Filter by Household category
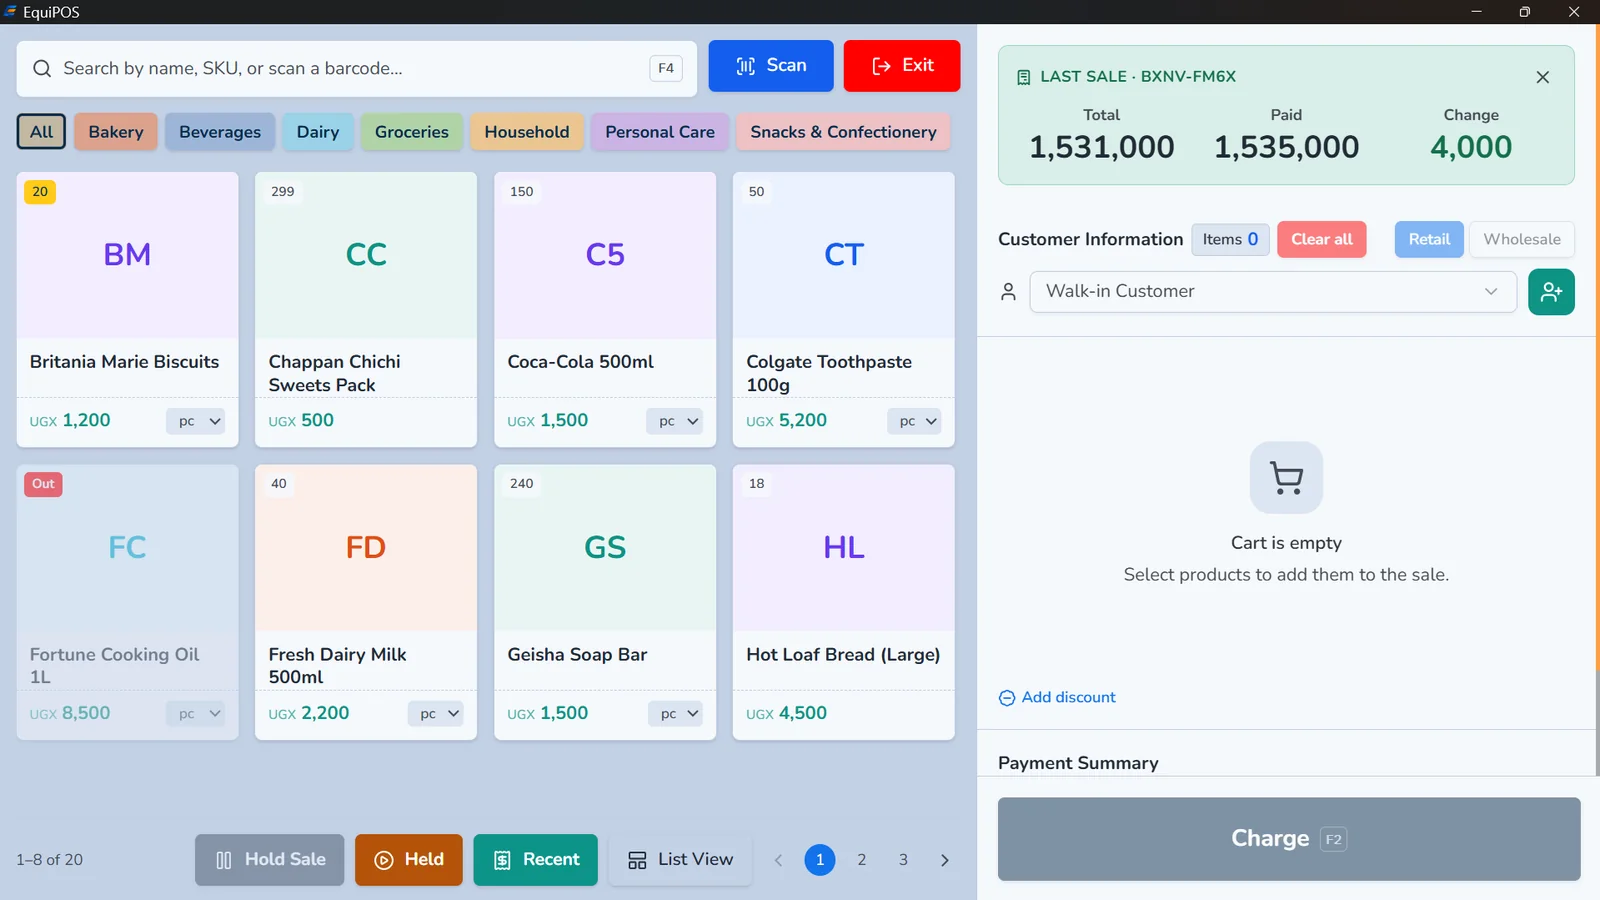This screenshot has height=900, width=1600. [x=527, y=132]
